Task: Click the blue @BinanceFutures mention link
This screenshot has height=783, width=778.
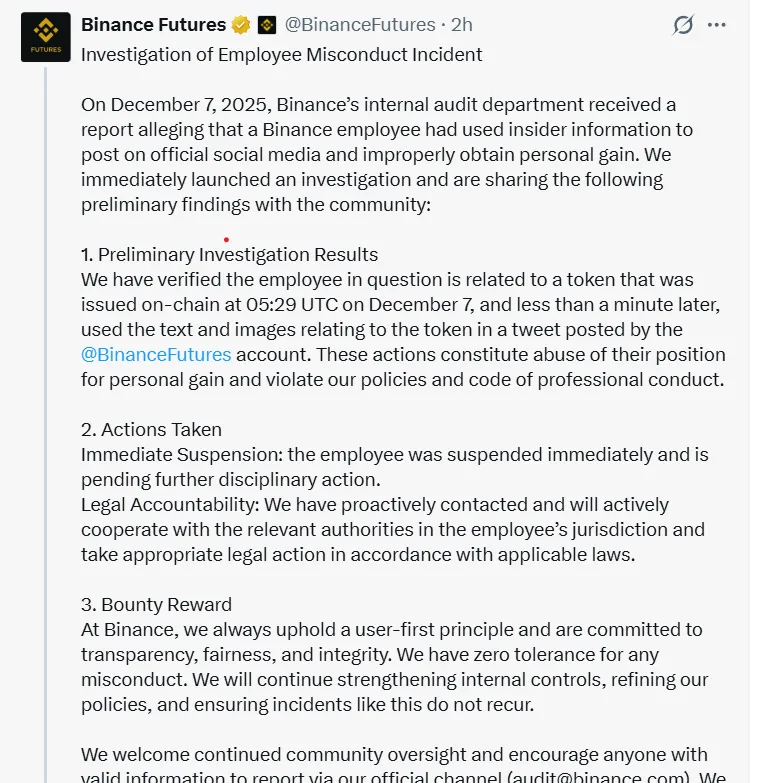Action: pyautogui.click(x=156, y=354)
